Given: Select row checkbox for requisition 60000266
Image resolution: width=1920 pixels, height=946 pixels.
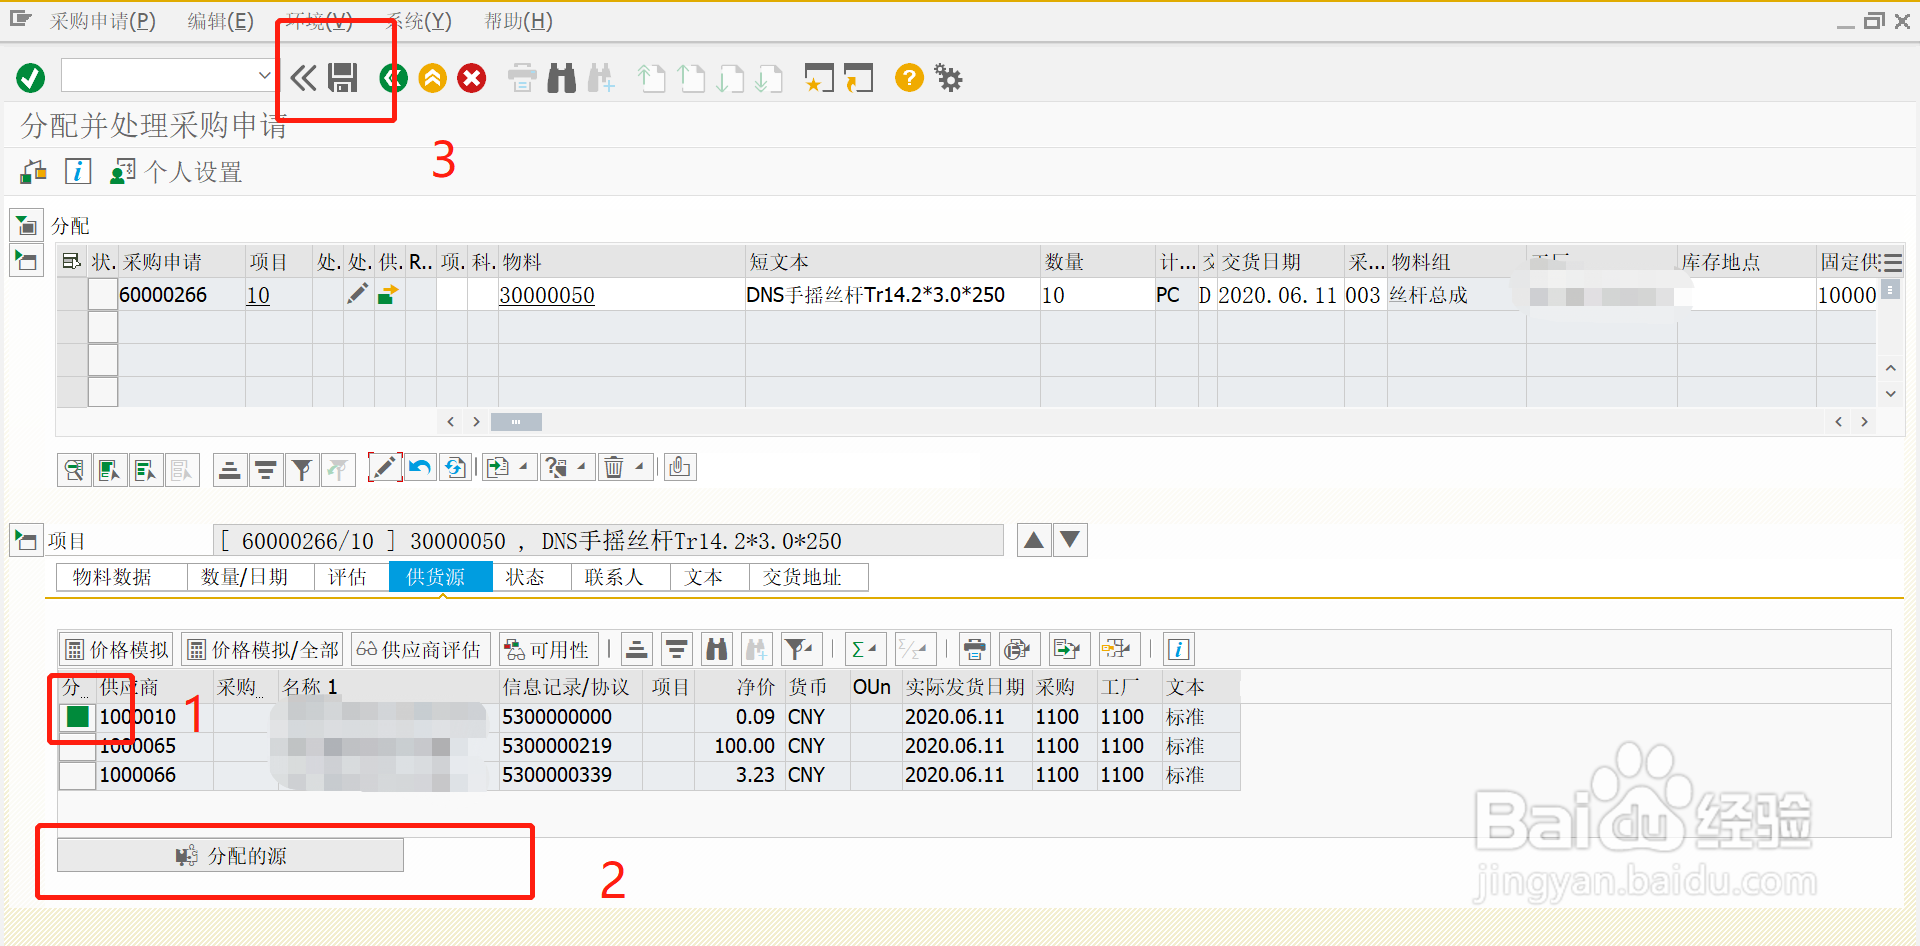Looking at the screenshot, I should coord(103,294).
